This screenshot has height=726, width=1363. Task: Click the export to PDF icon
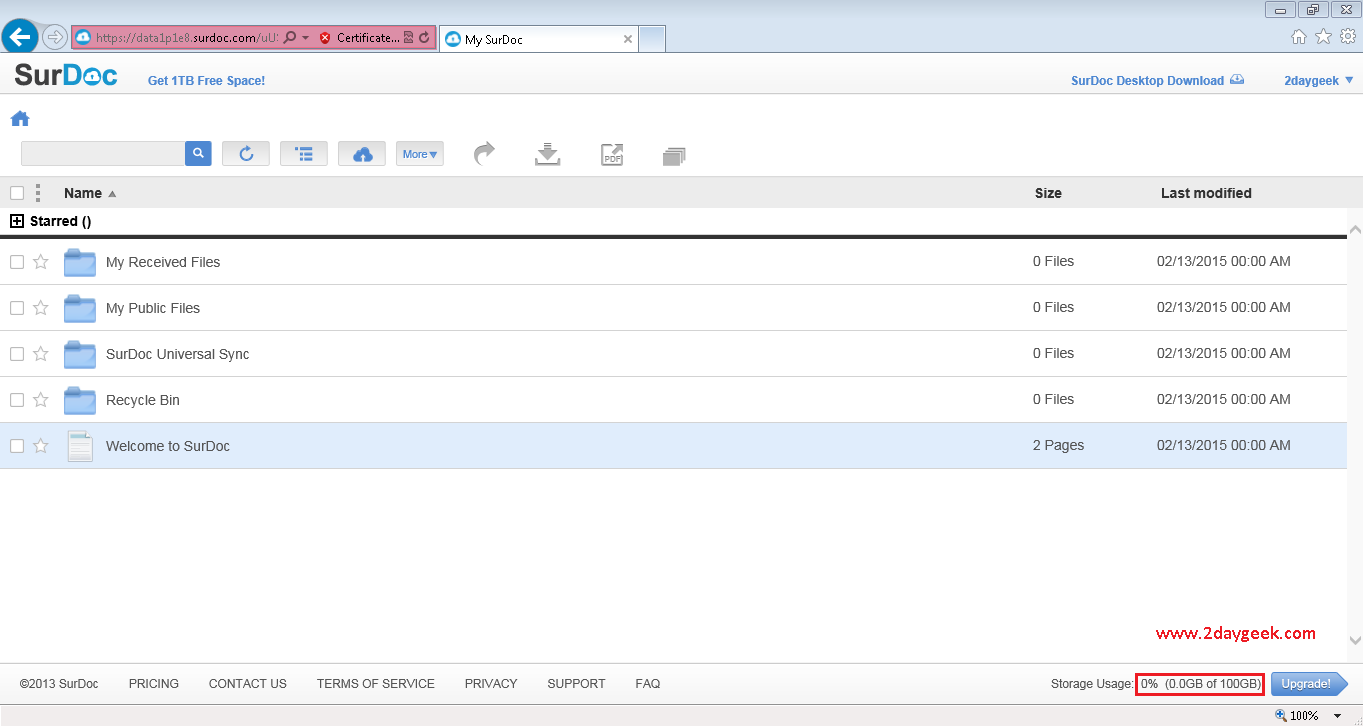[612, 154]
